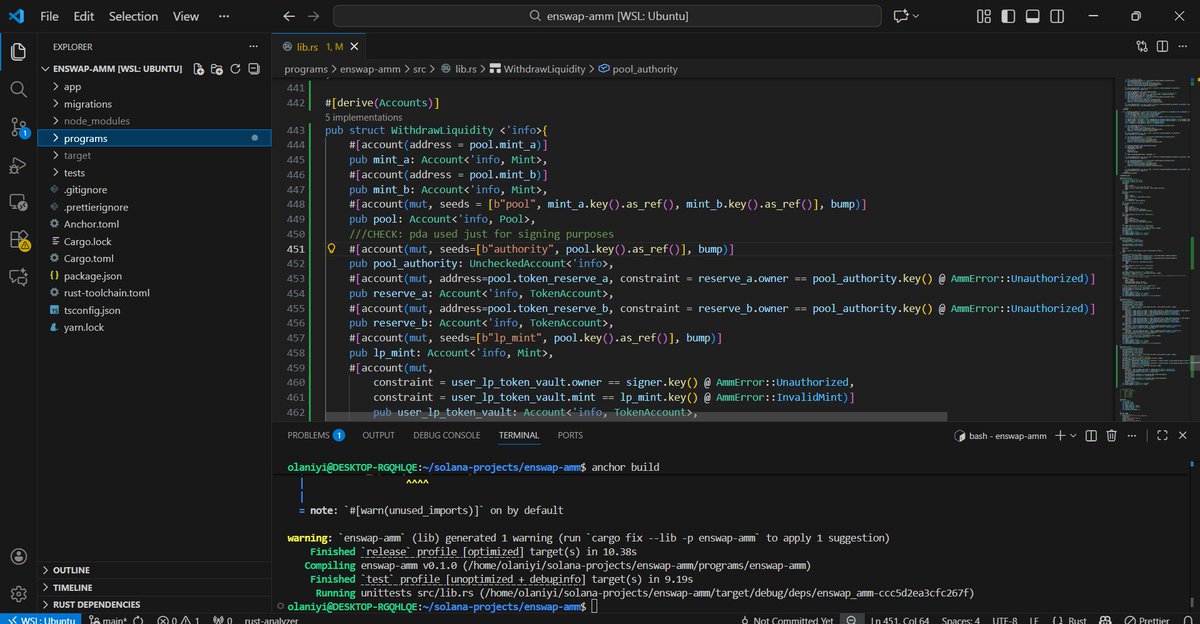Go back in navigation history

288,16
